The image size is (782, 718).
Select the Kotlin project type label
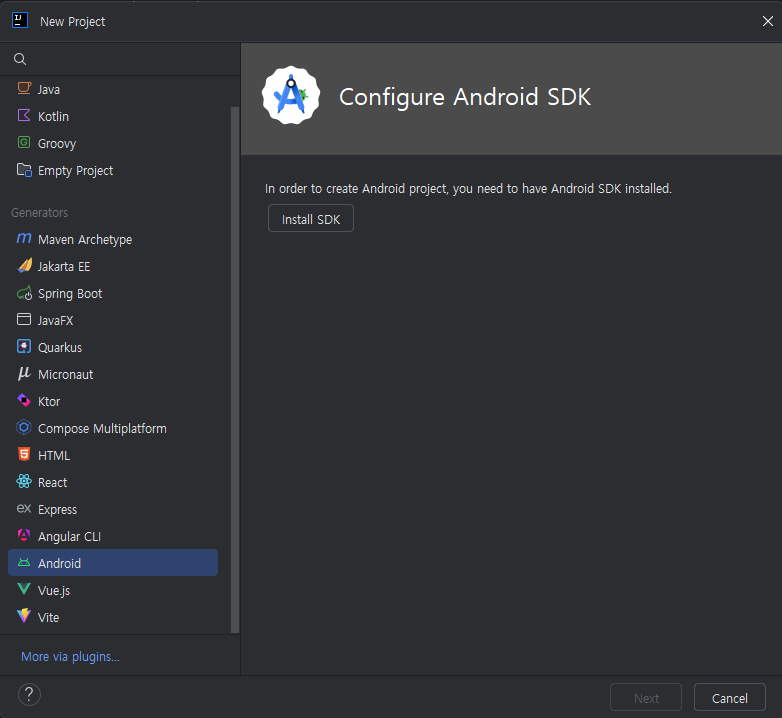coord(53,117)
